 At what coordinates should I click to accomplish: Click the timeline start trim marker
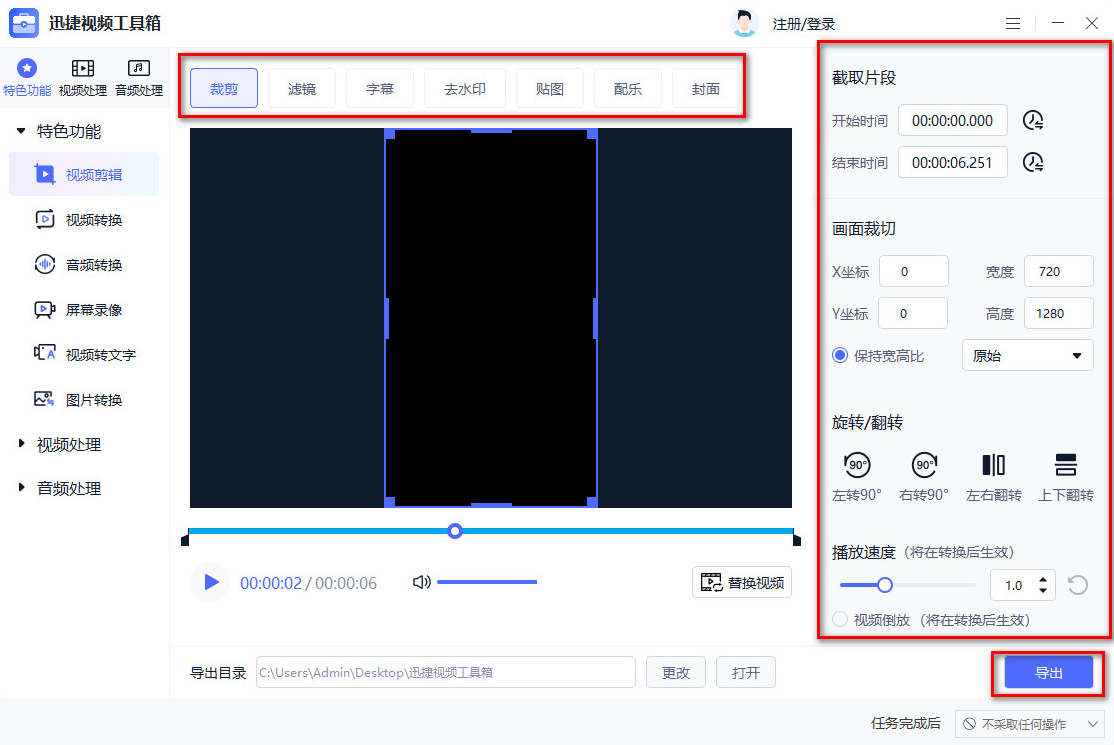point(185,538)
